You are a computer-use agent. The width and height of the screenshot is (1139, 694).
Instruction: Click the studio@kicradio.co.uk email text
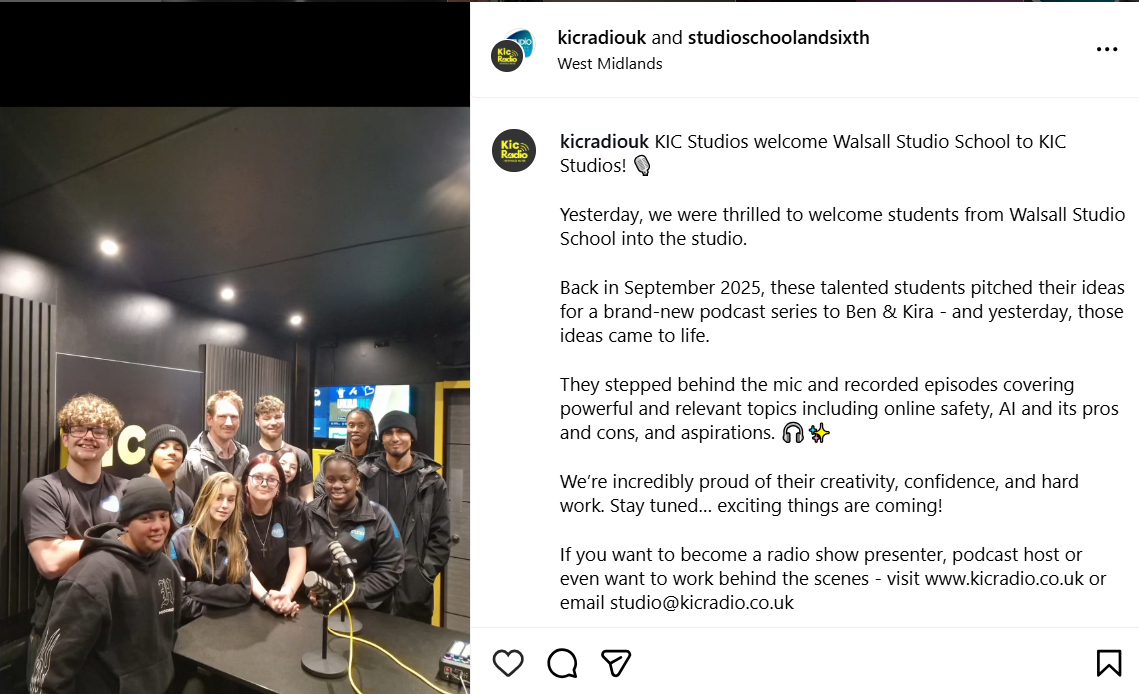pyautogui.click(x=702, y=602)
